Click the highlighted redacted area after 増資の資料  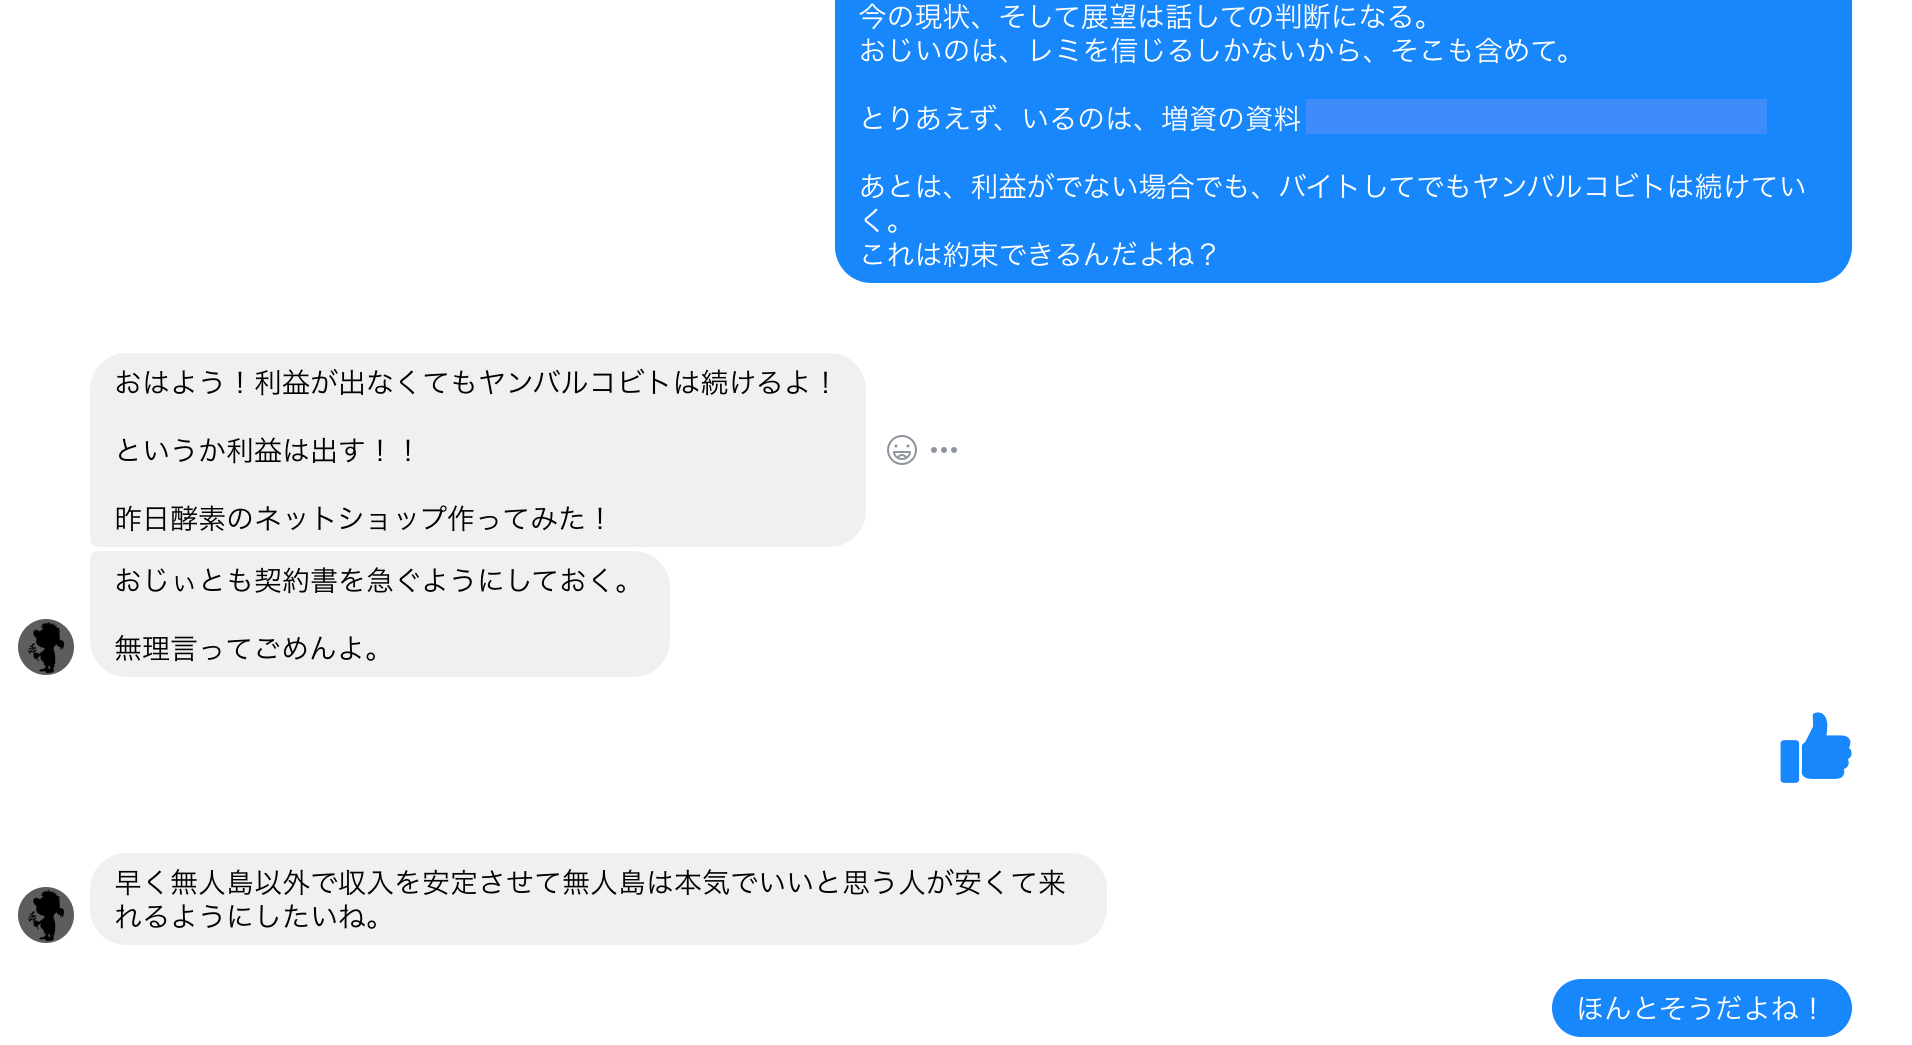click(1536, 117)
